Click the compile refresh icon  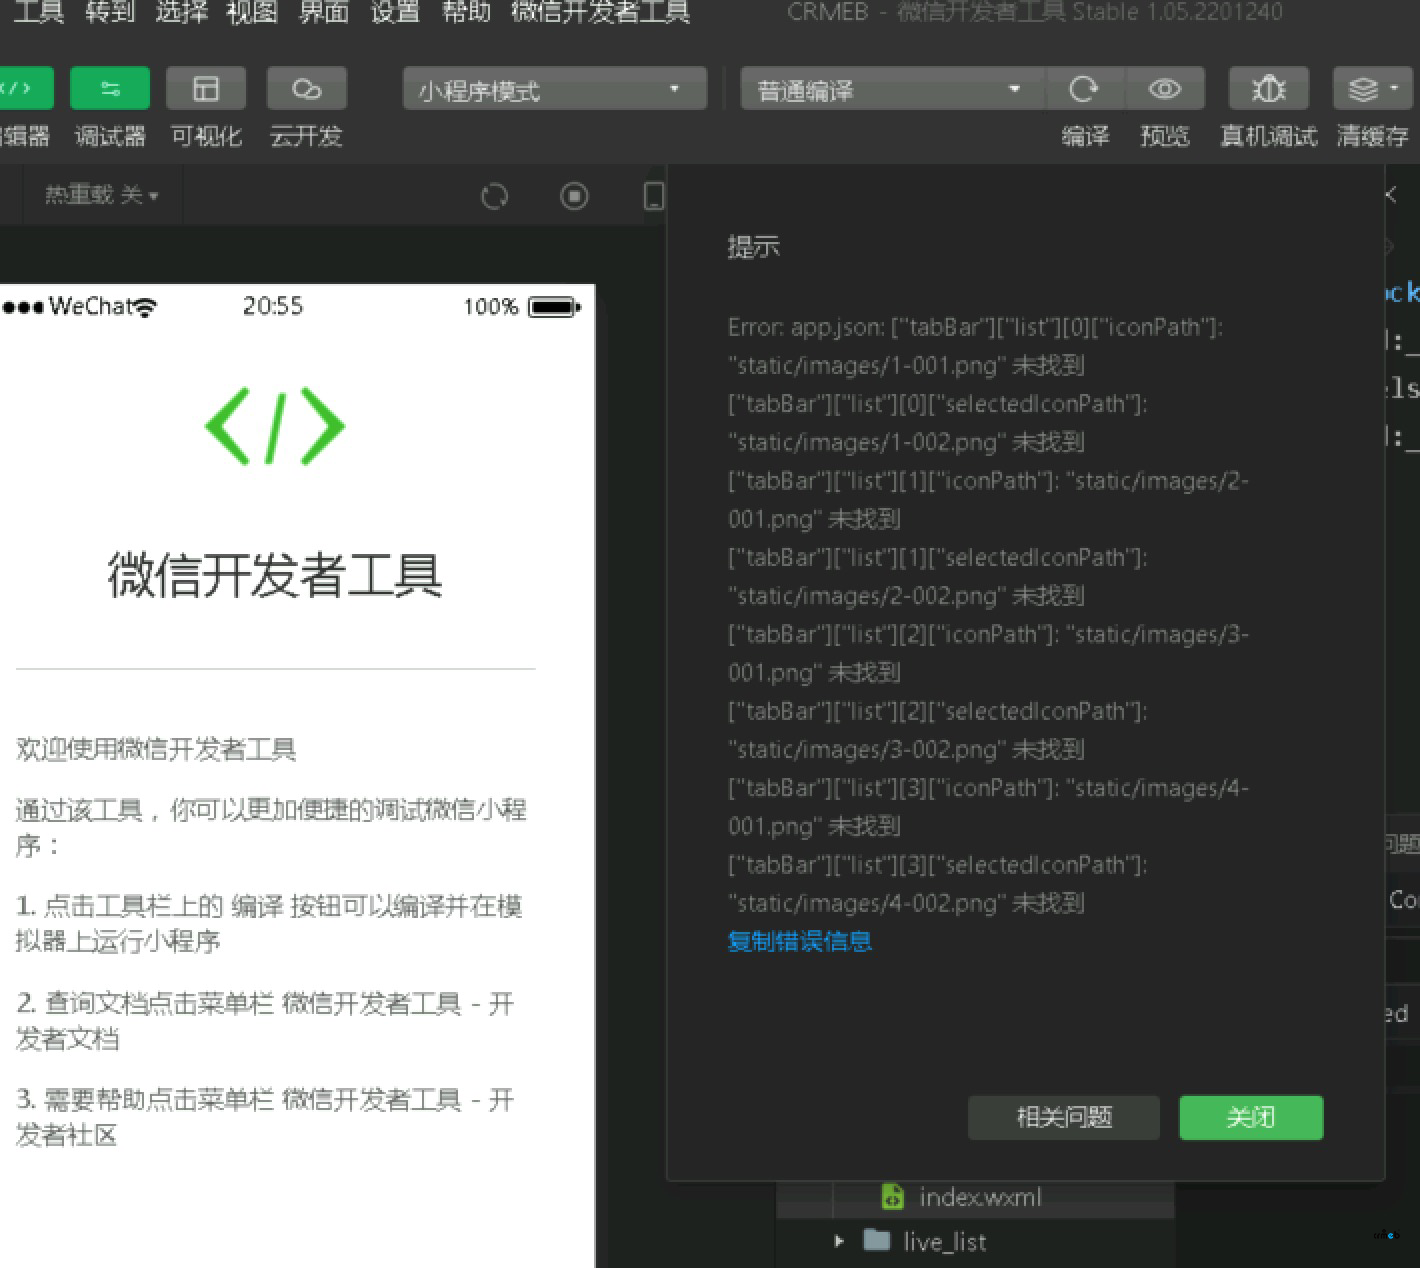1085,89
